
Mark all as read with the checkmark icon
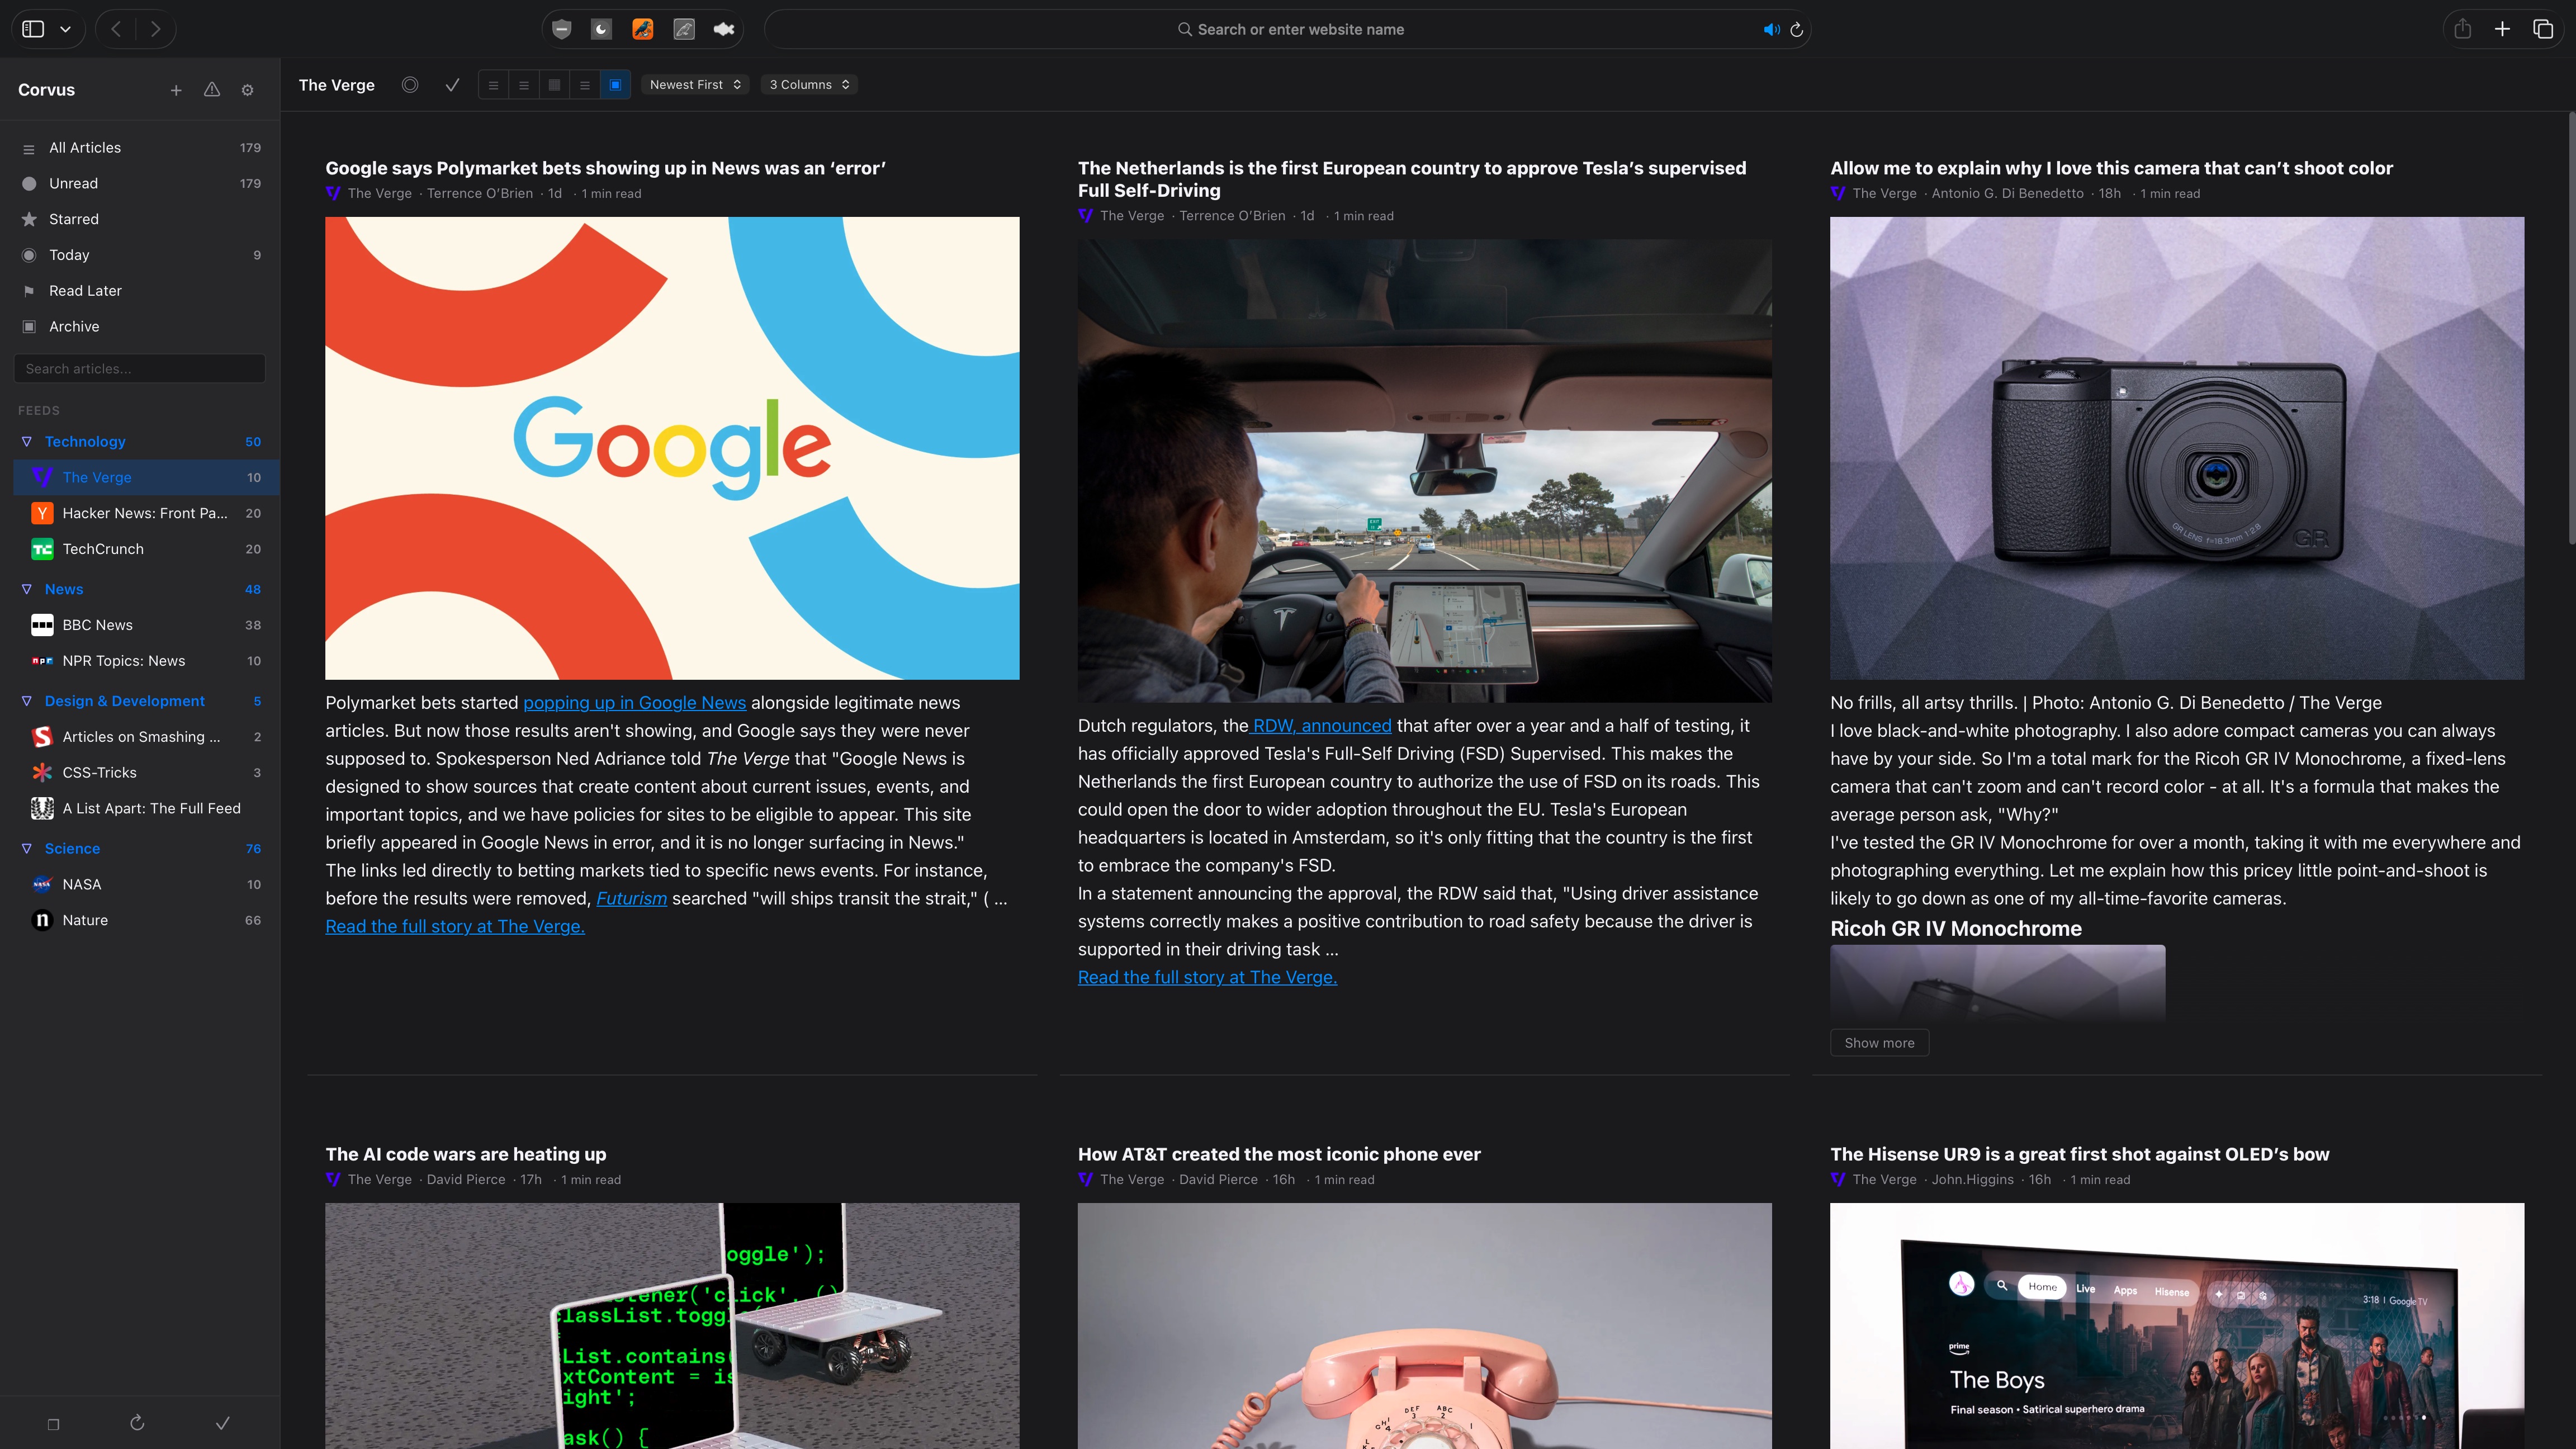[452, 85]
